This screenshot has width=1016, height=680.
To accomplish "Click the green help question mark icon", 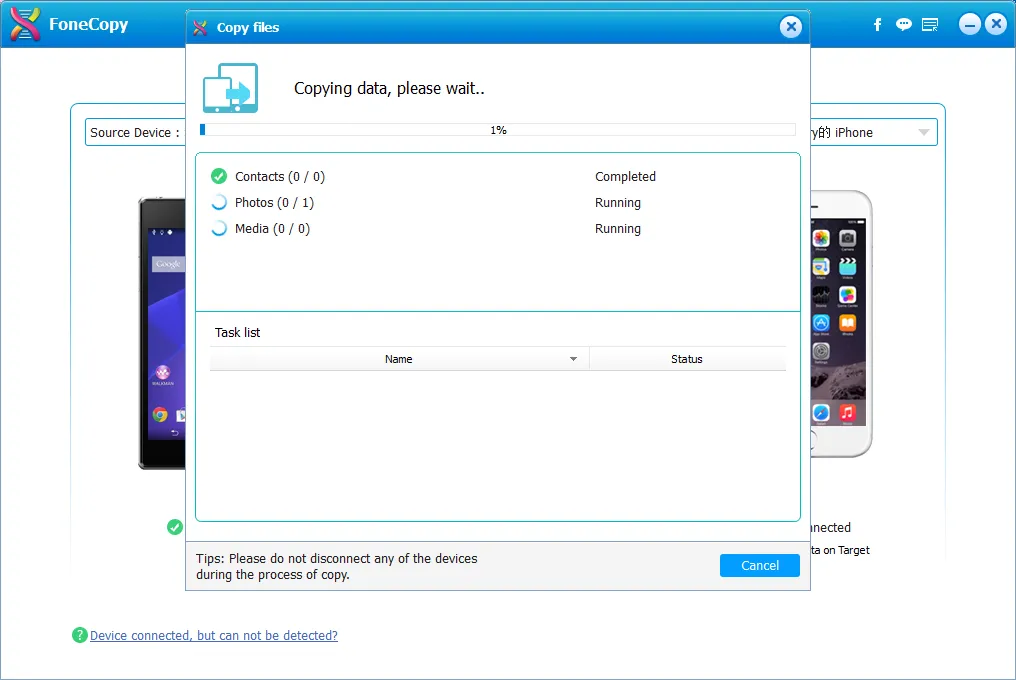I will (x=80, y=635).
